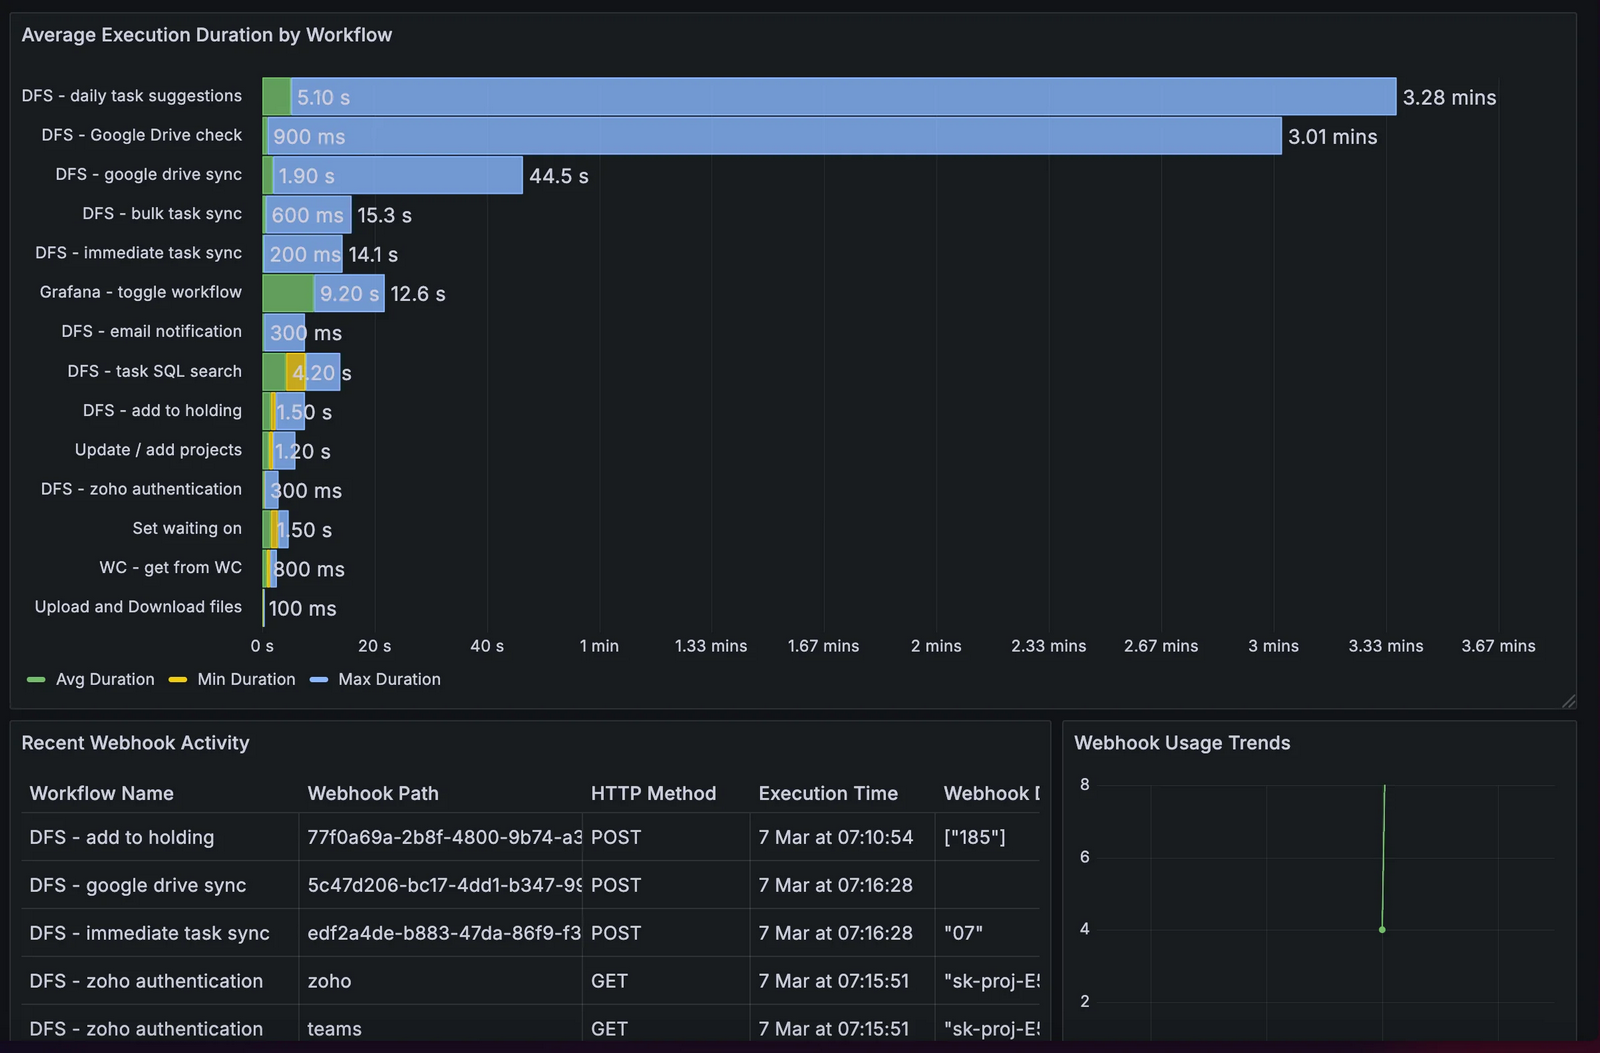Click the green data point in Webhook Usage Trends

[1384, 929]
